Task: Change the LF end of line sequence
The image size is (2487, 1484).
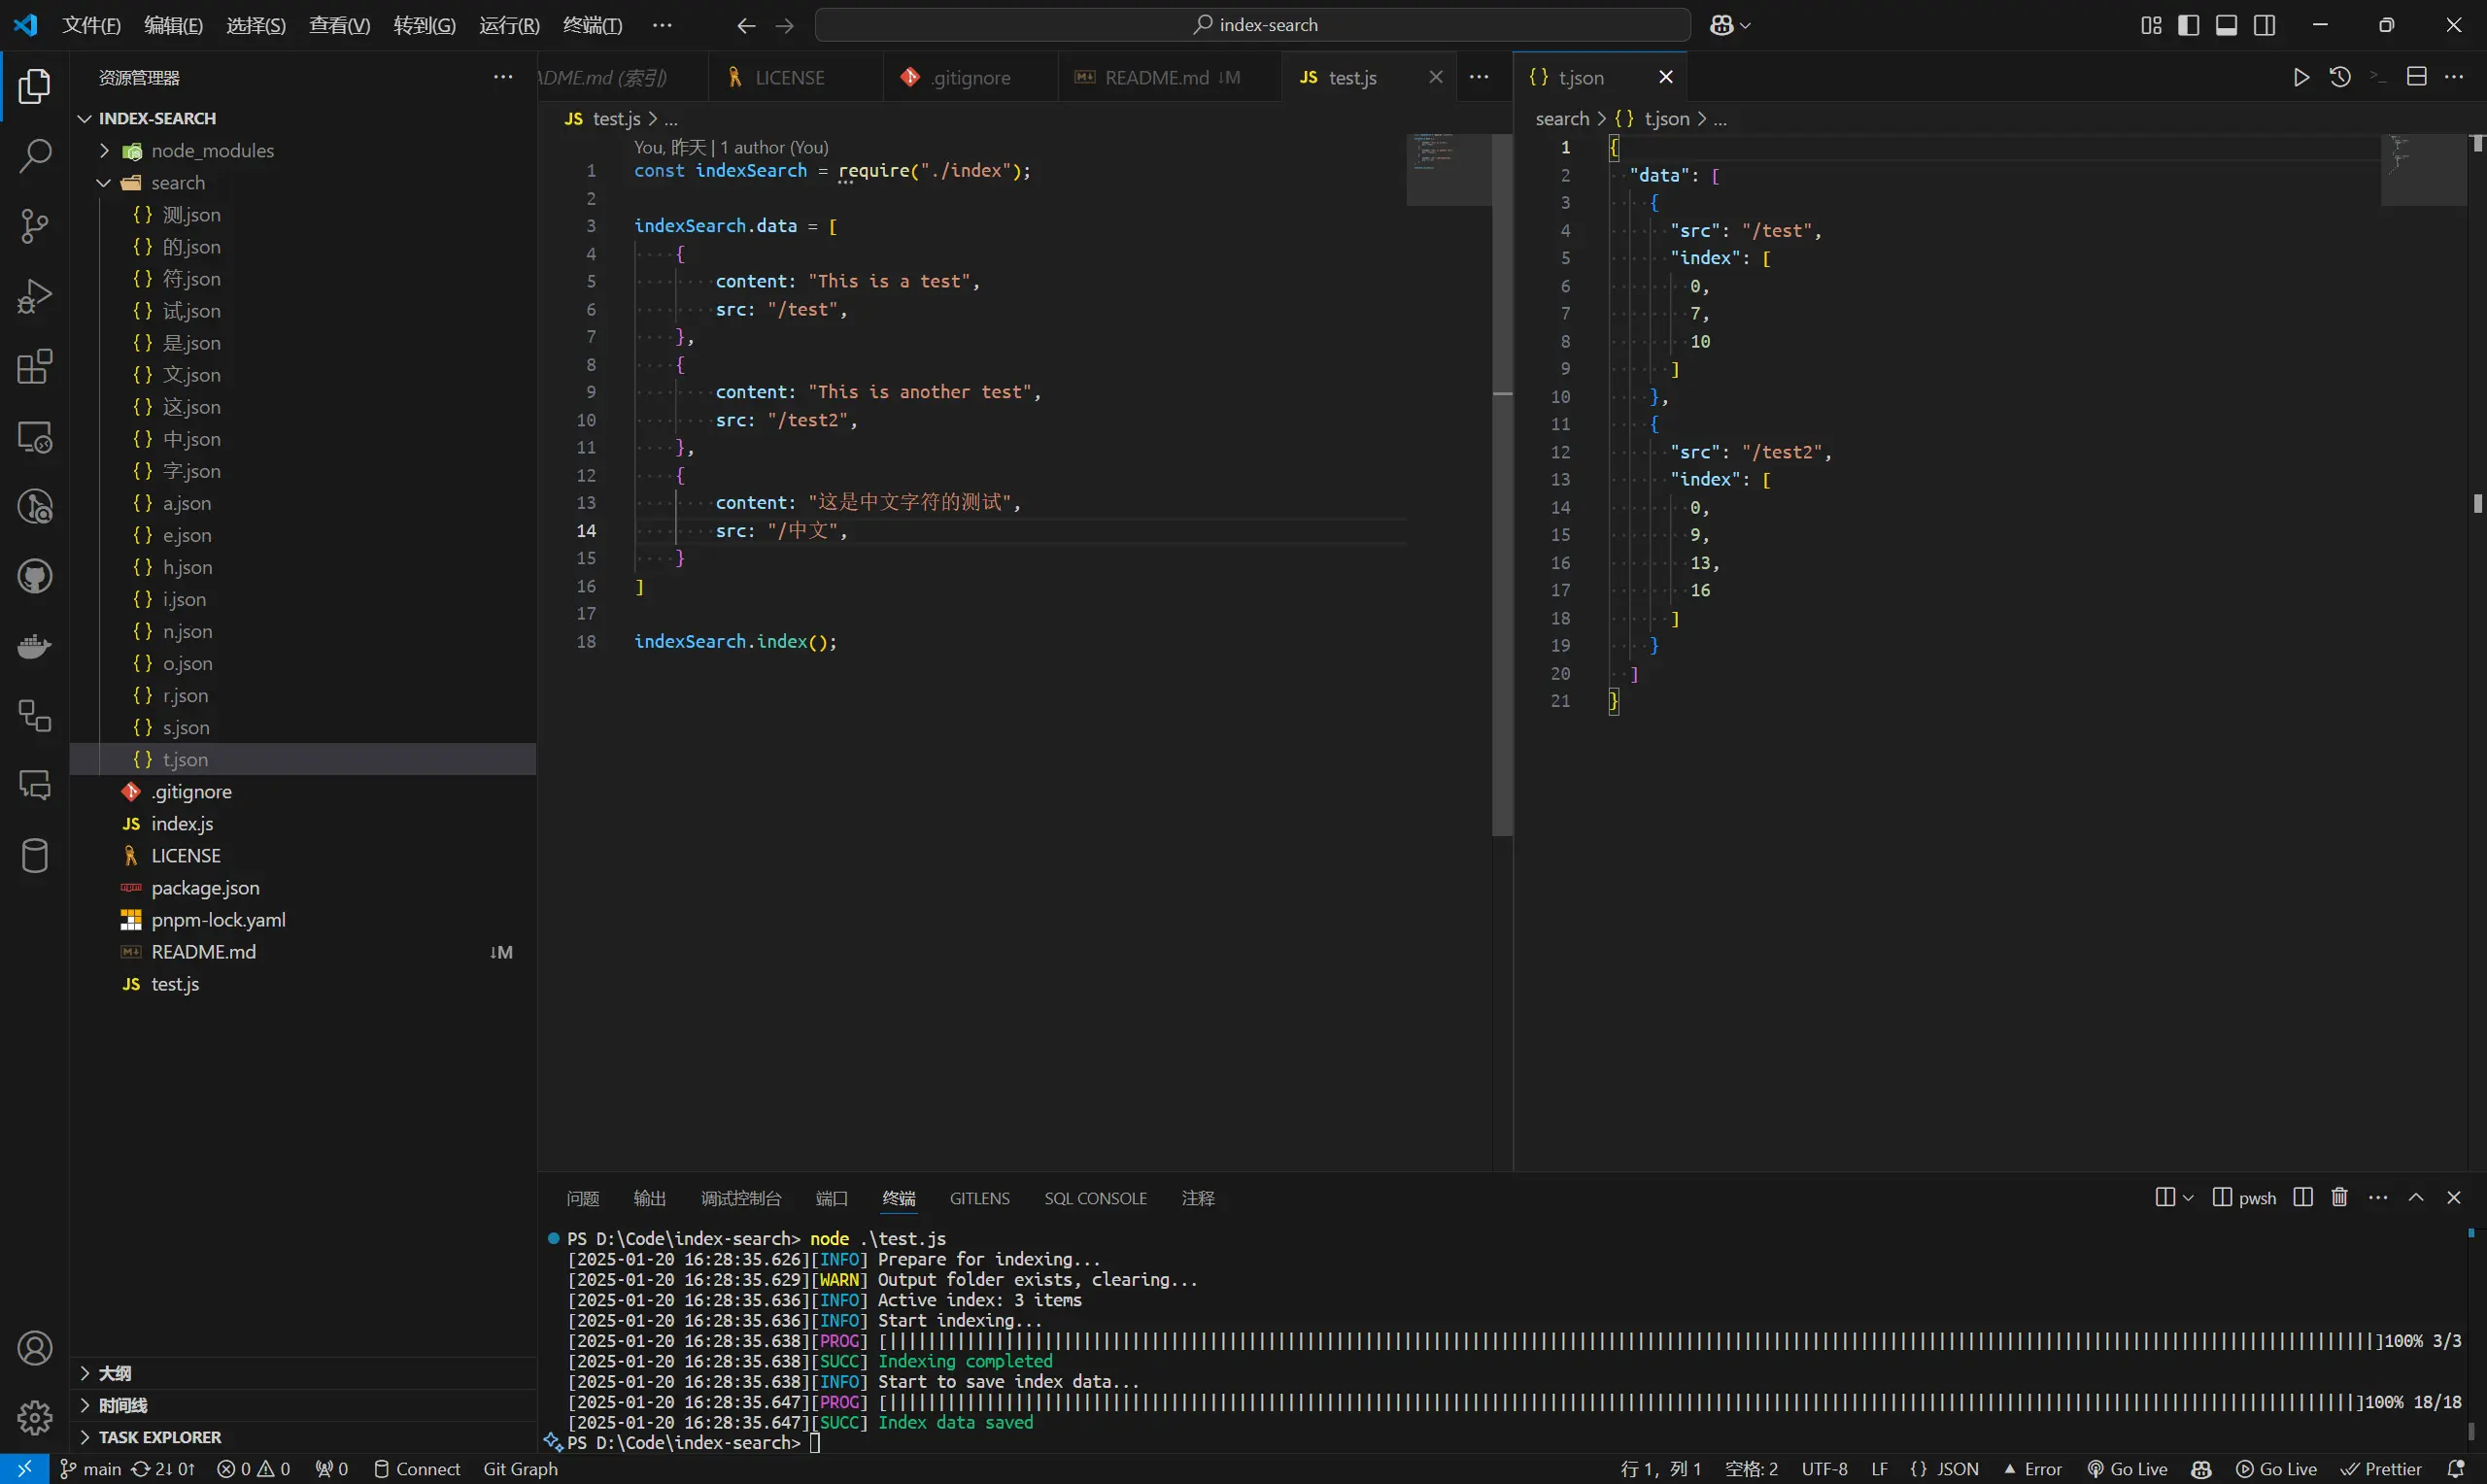Action: [x=1879, y=1469]
